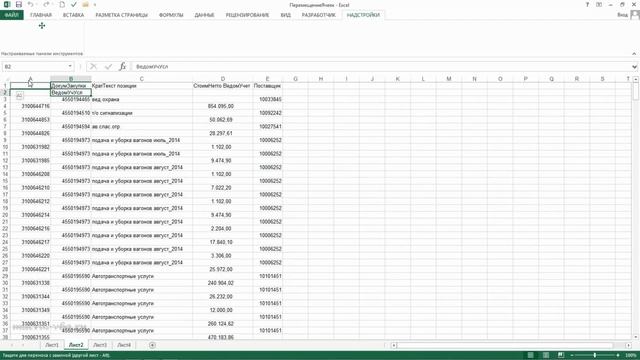Open the РАЗМЕТКА СТРАНИЦЫ ribbon tab
This screenshot has height=360, width=640.
coord(122,15)
